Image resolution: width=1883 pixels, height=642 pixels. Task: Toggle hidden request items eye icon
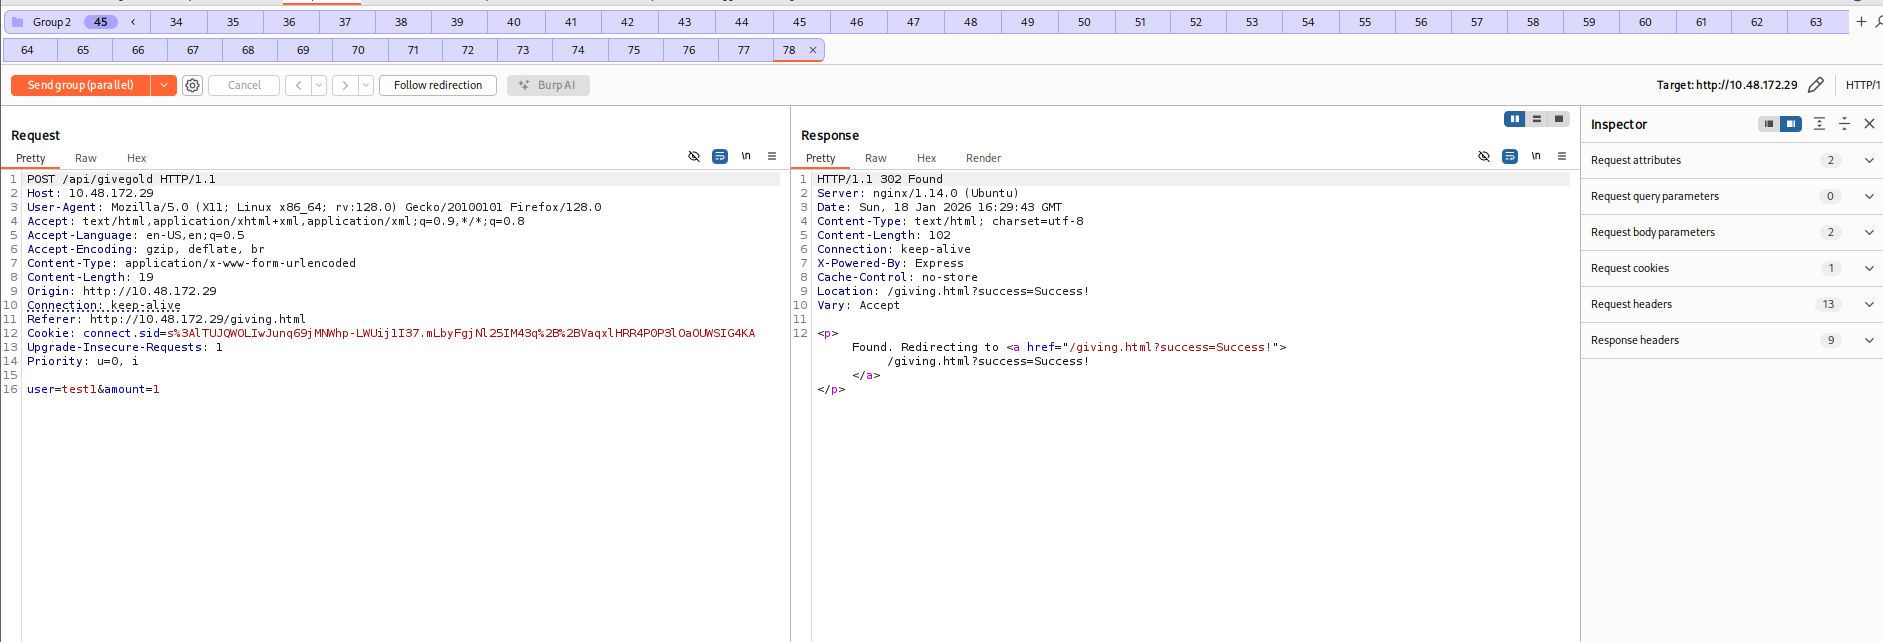click(x=694, y=157)
